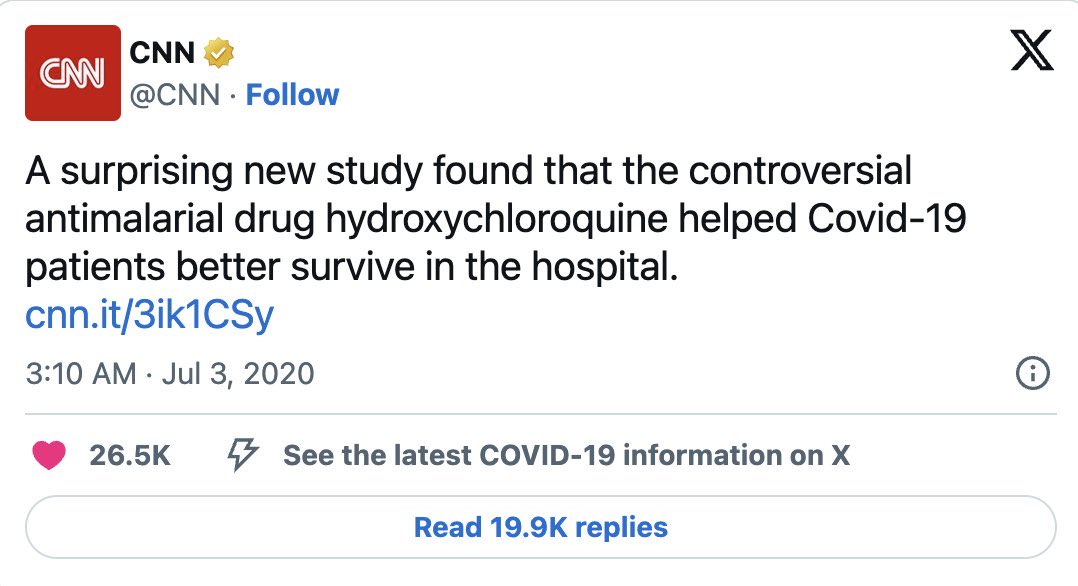Click the tweet's last line about the hospital
The width and height of the screenshot is (1078, 586).
[x=351, y=268]
